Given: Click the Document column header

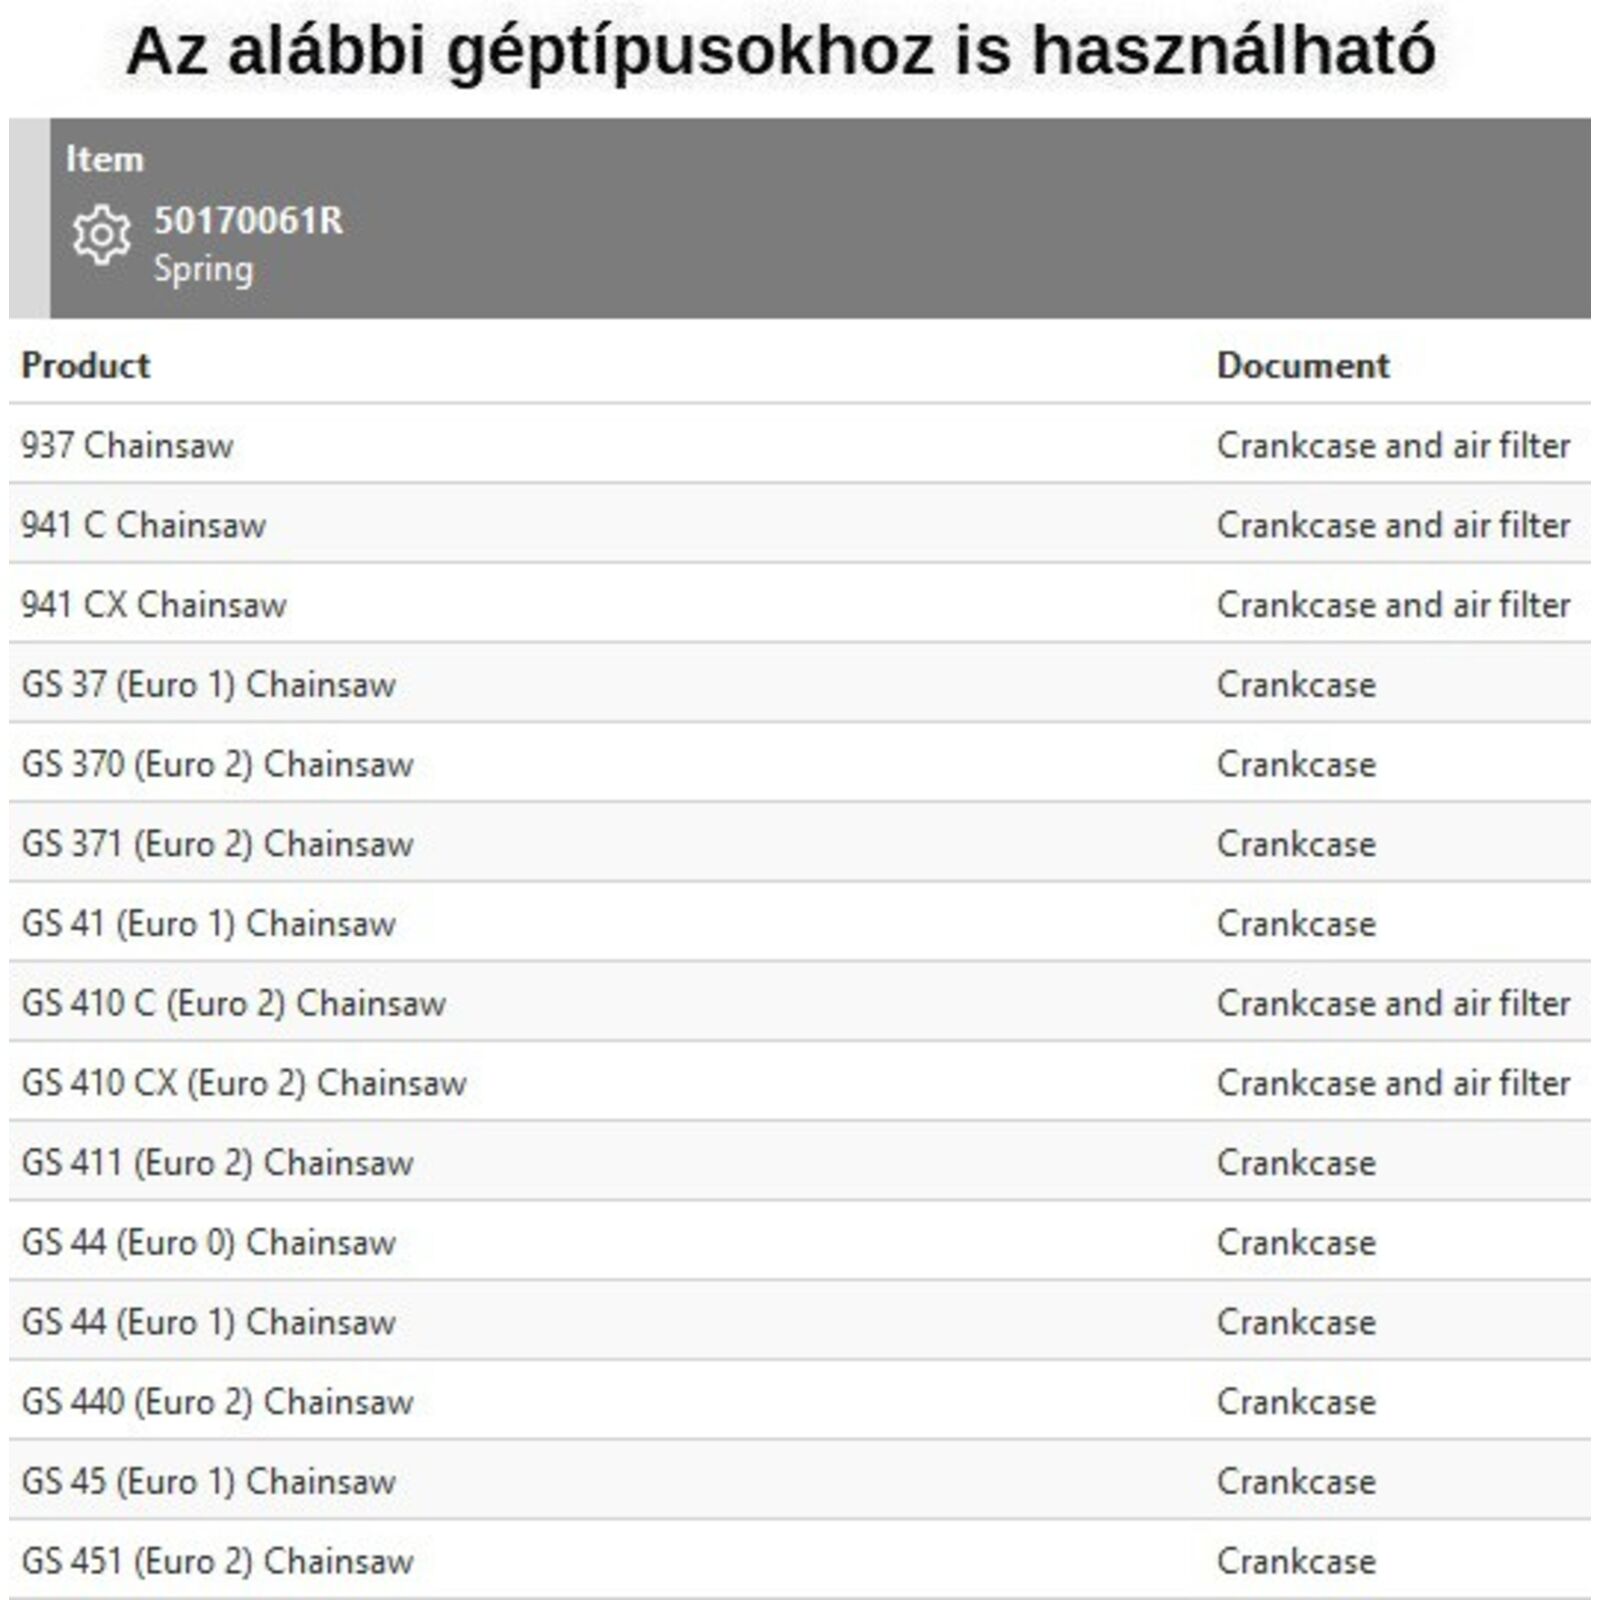Looking at the screenshot, I should point(1302,366).
